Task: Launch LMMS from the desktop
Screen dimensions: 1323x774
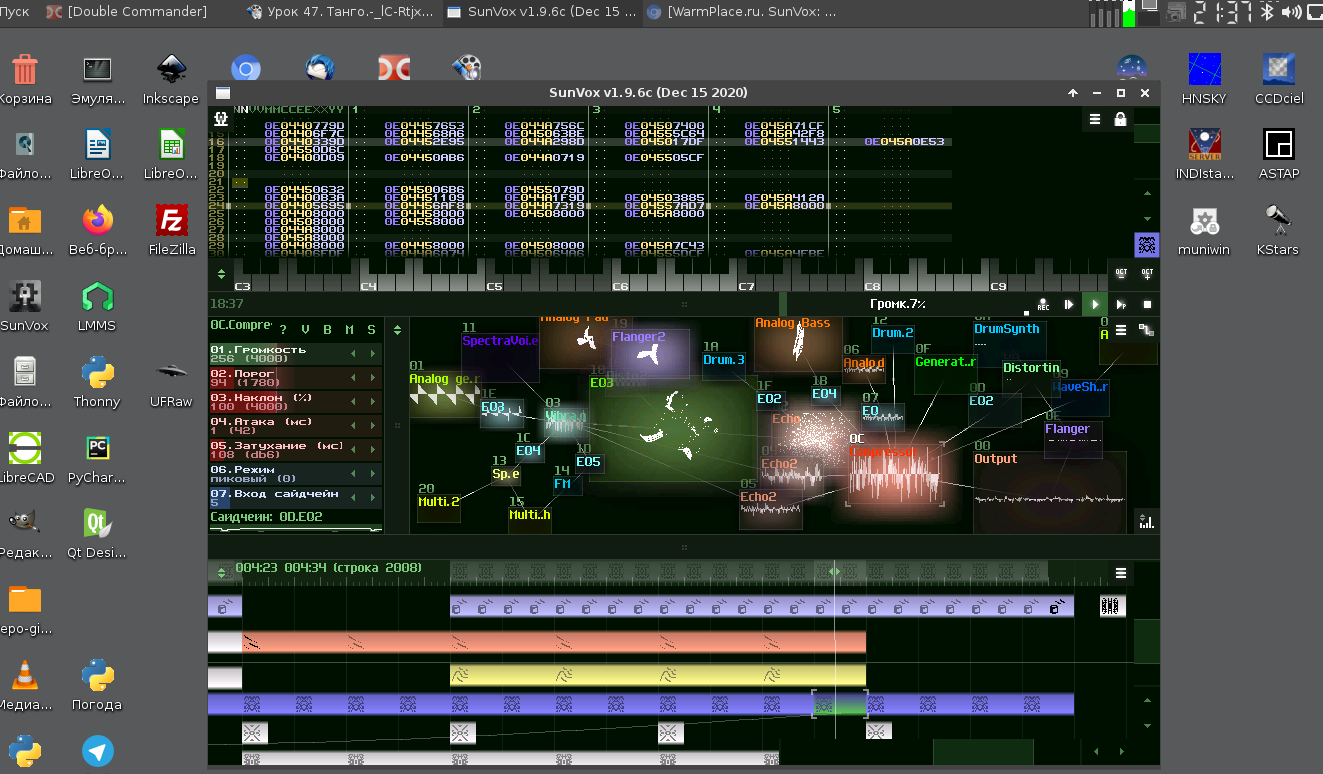Action: (97, 299)
